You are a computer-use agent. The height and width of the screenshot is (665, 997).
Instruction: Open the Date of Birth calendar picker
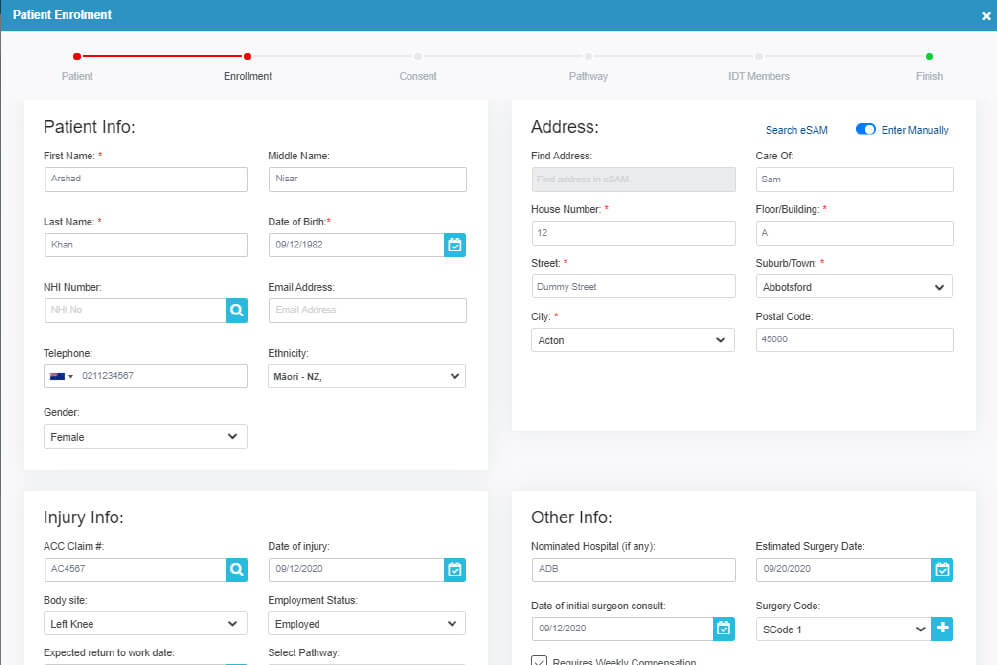pyautogui.click(x=455, y=245)
